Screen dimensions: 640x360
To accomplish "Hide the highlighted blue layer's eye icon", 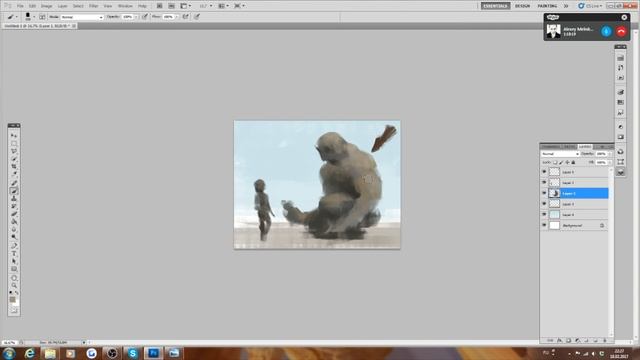I will tap(544, 193).
